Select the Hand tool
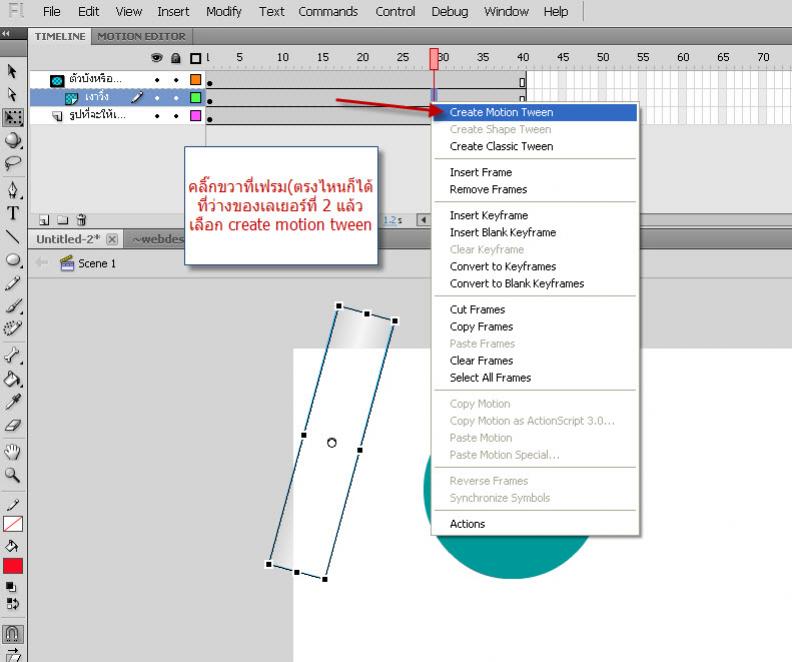Screen dimensions: 792x662 click(x=12, y=452)
